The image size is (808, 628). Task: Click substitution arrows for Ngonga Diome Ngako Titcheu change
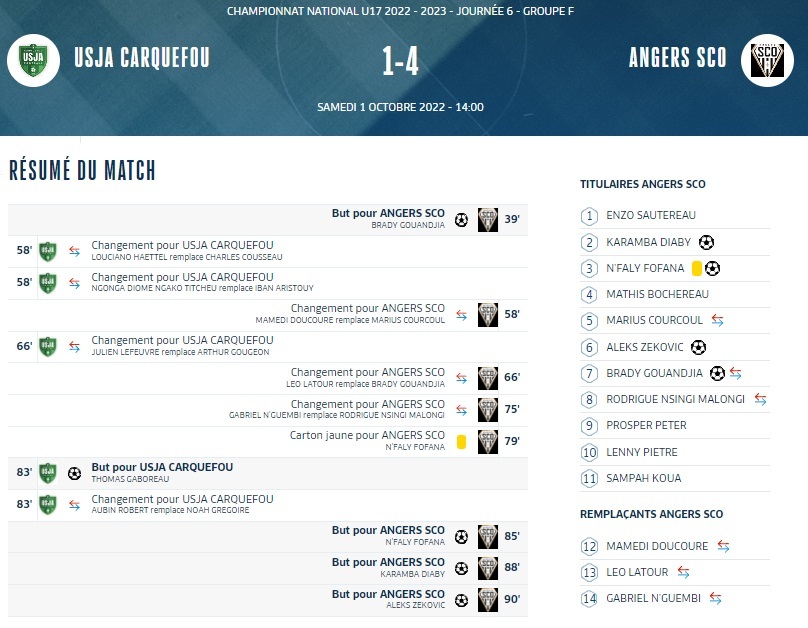click(75, 283)
